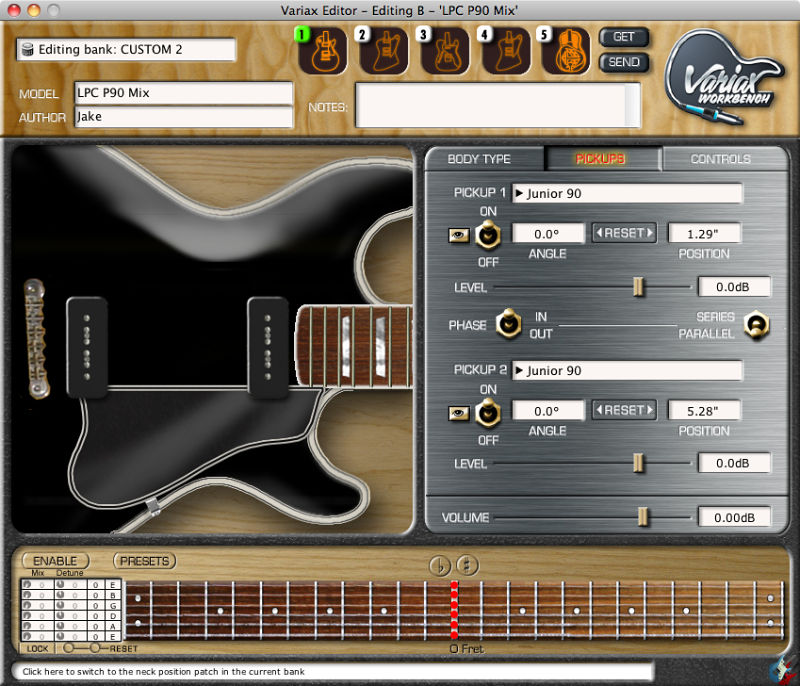Open the Pickup 1 model dropdown
The image size is (800, 686).
627,193
